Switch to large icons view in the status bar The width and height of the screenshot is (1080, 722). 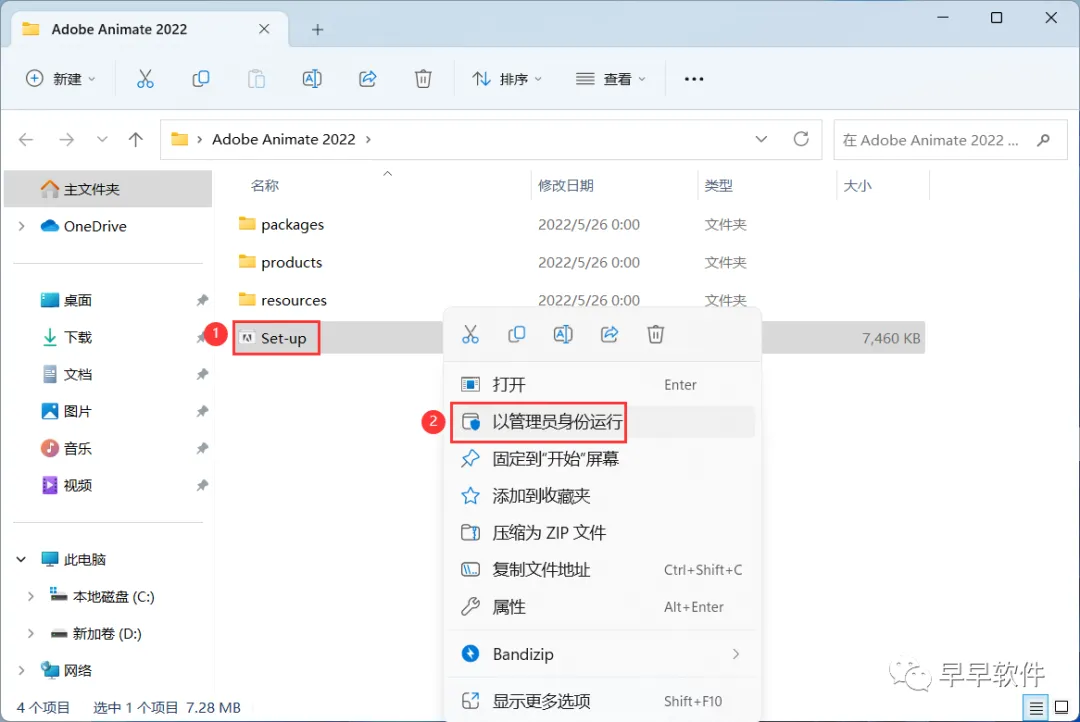point(1061,708)
